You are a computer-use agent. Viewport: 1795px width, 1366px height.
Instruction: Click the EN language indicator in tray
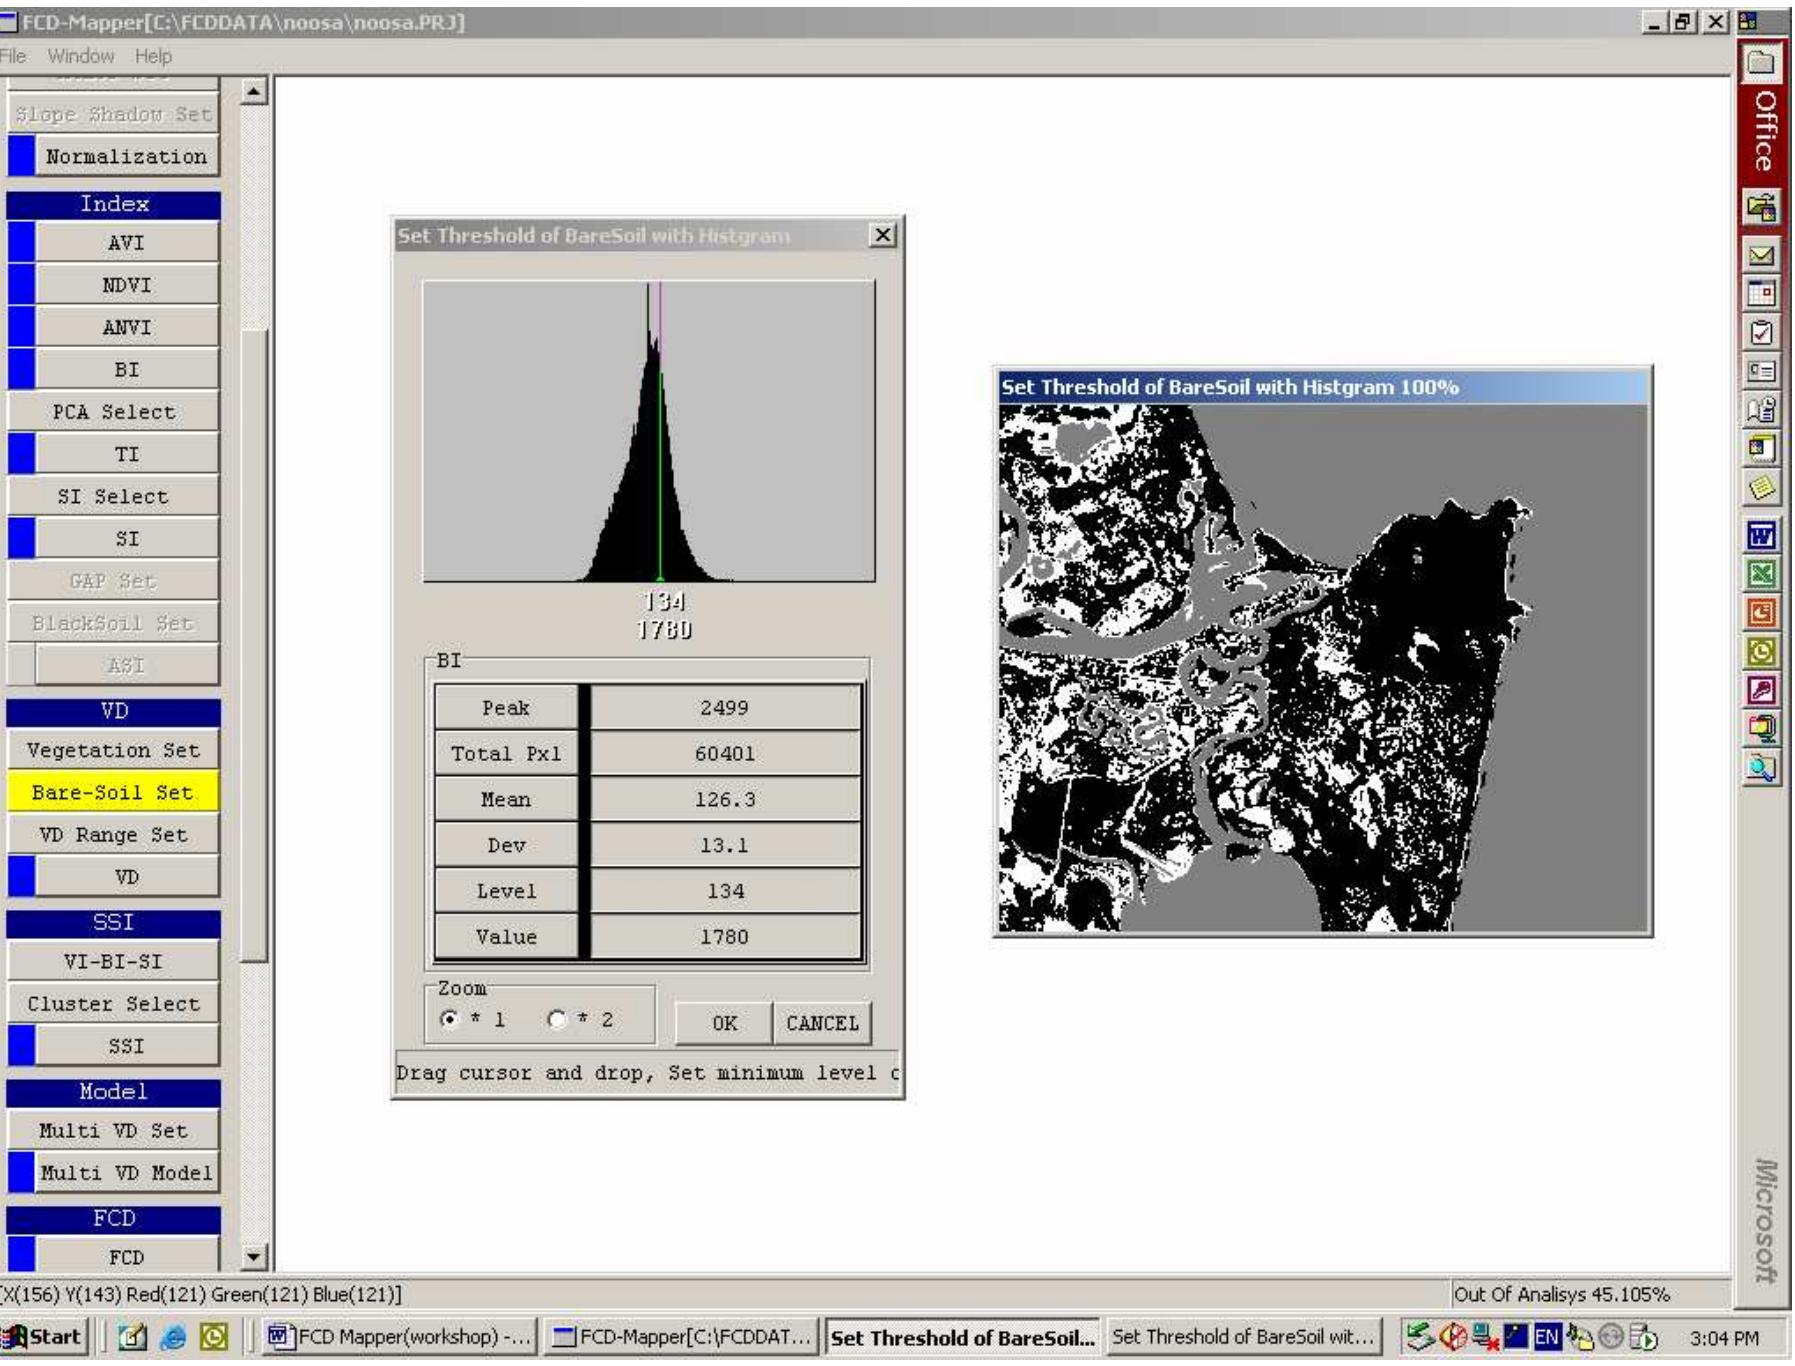1547,1337
